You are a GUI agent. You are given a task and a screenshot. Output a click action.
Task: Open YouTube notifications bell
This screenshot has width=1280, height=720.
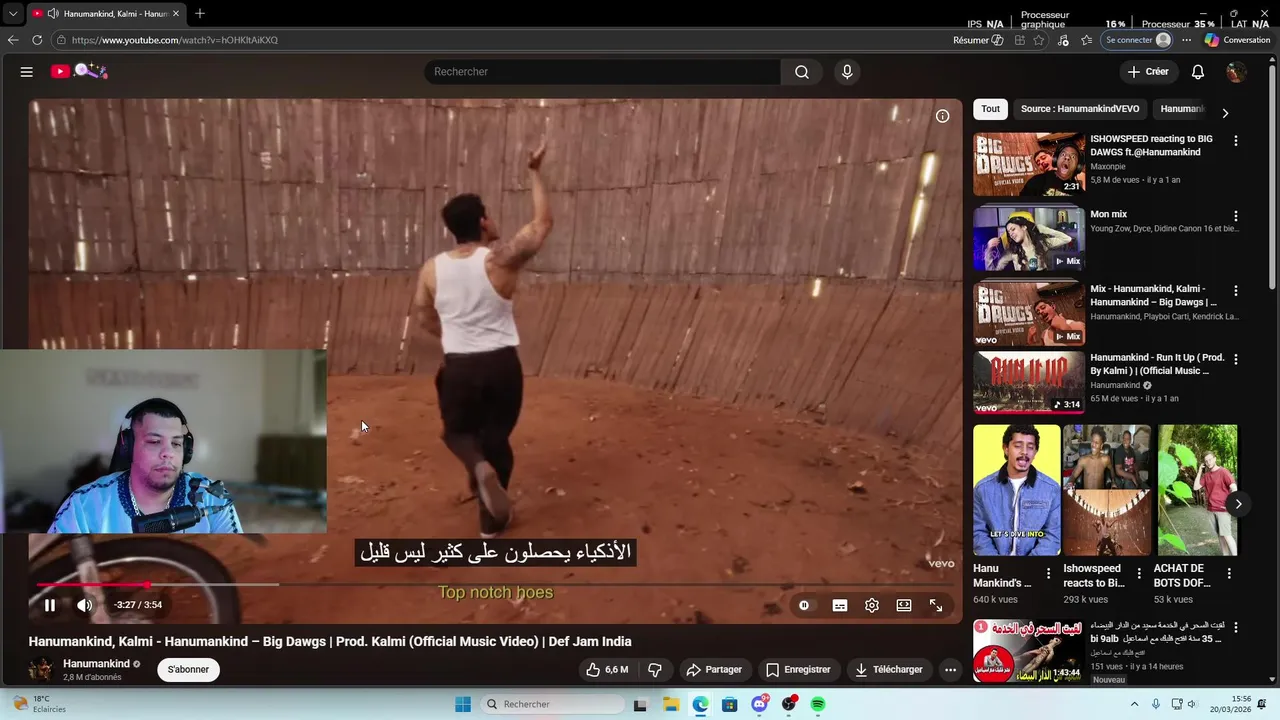pyautogui.click(x=1198, y=72)
